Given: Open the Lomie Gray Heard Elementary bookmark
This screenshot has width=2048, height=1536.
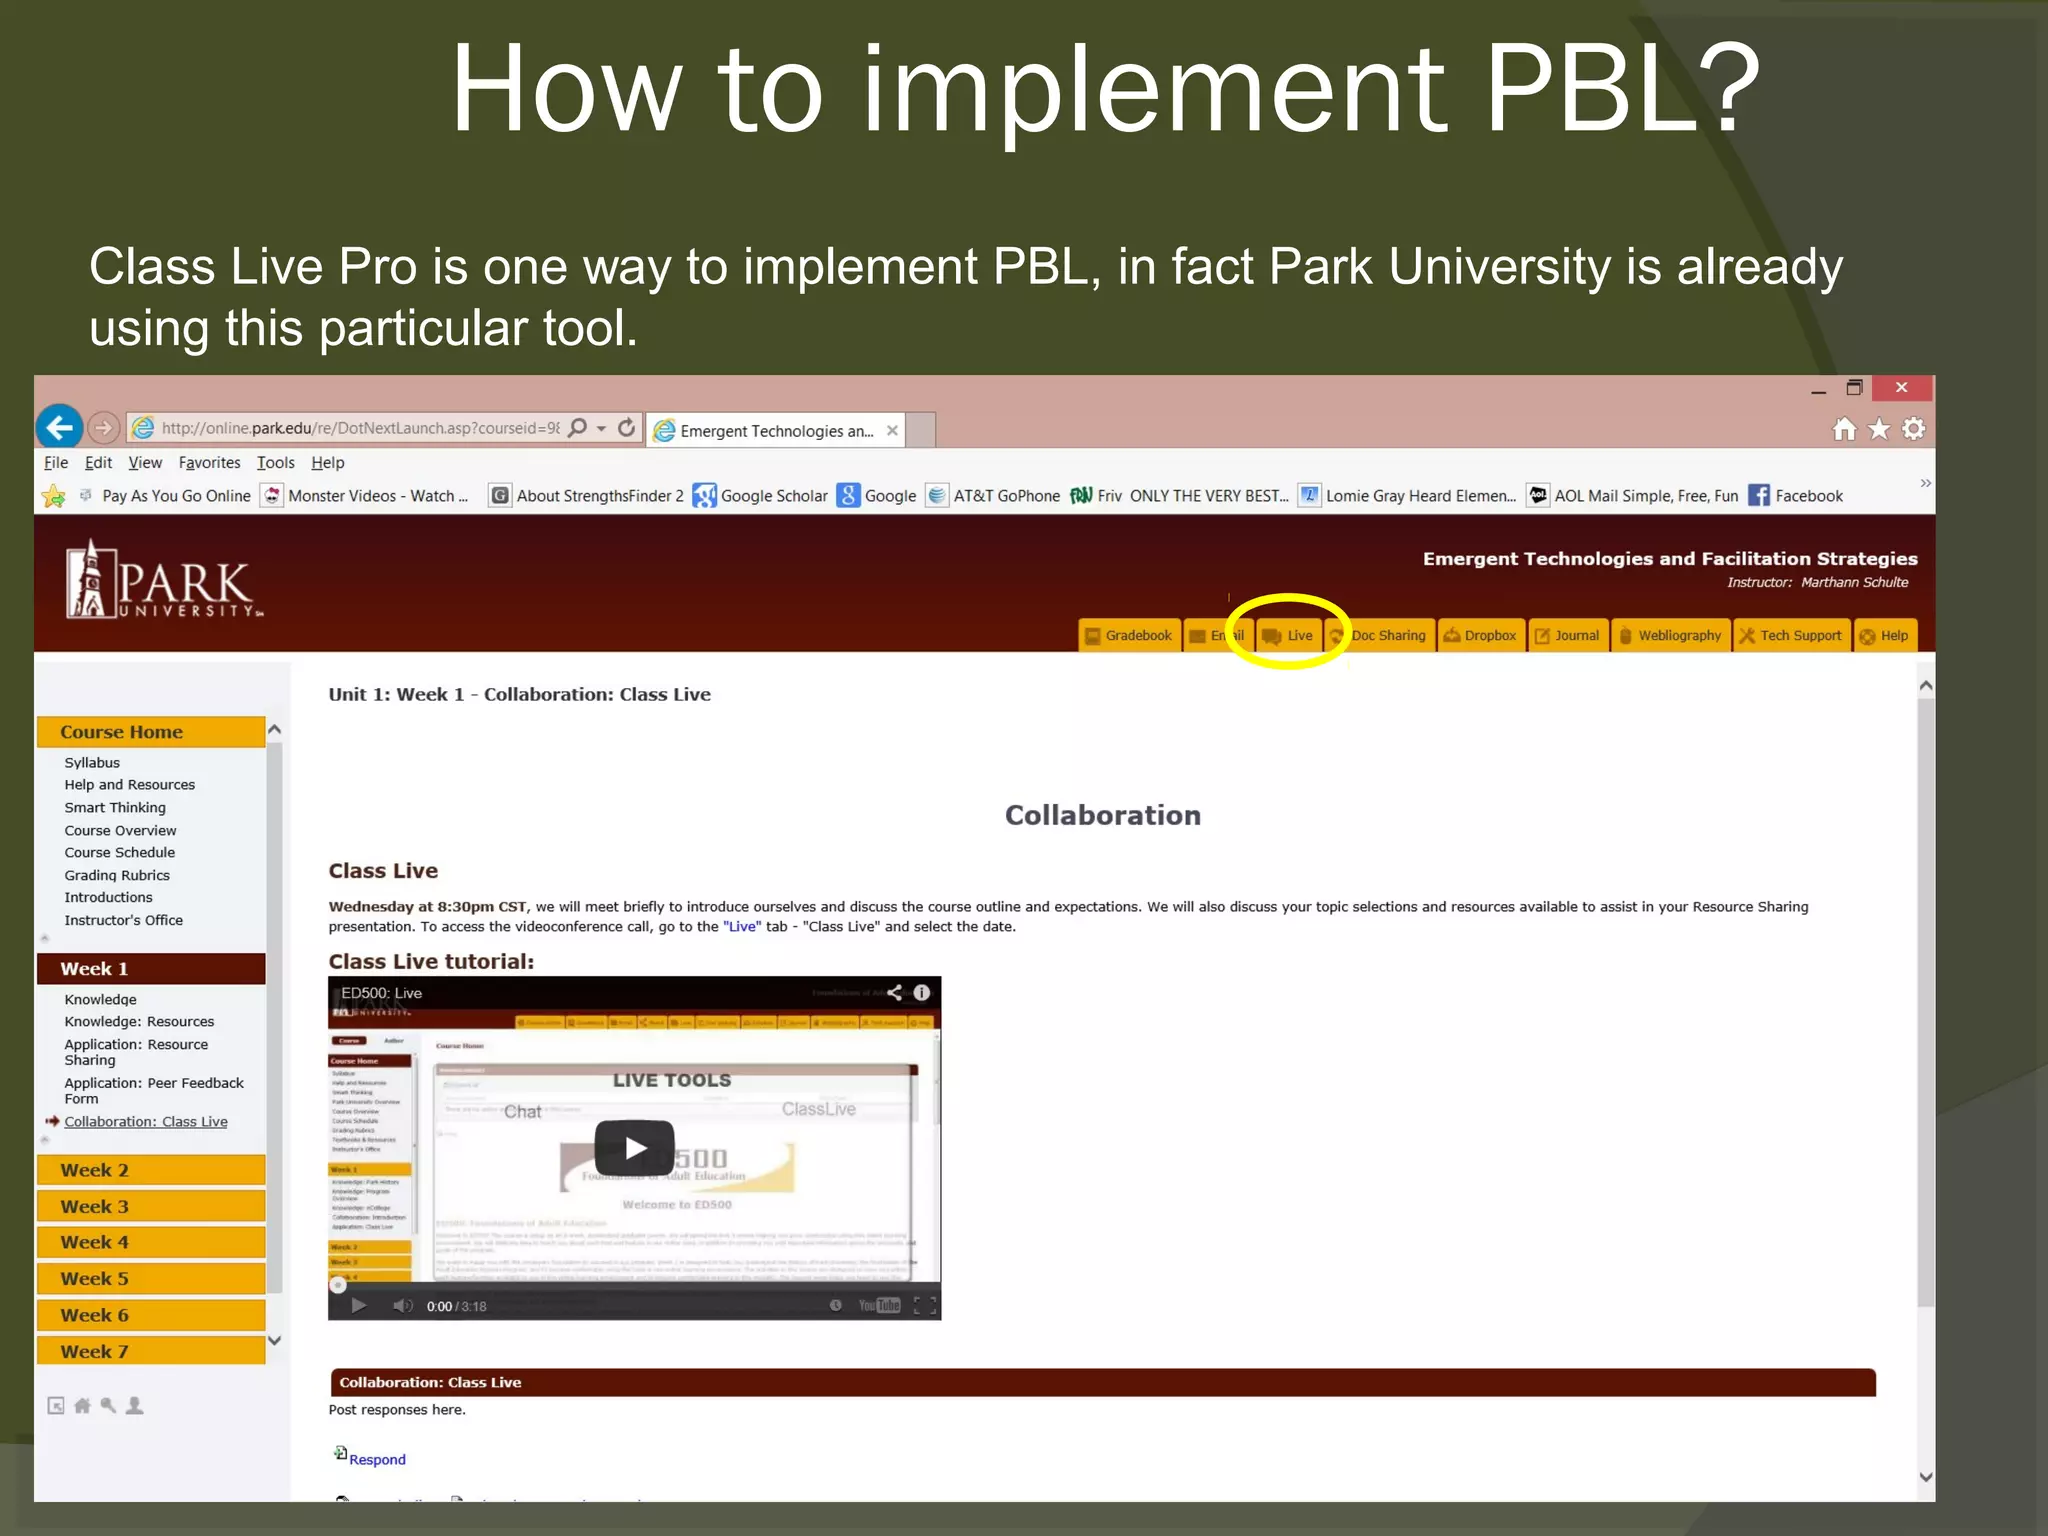Looking at the screenshot, I should (1407, 496).
